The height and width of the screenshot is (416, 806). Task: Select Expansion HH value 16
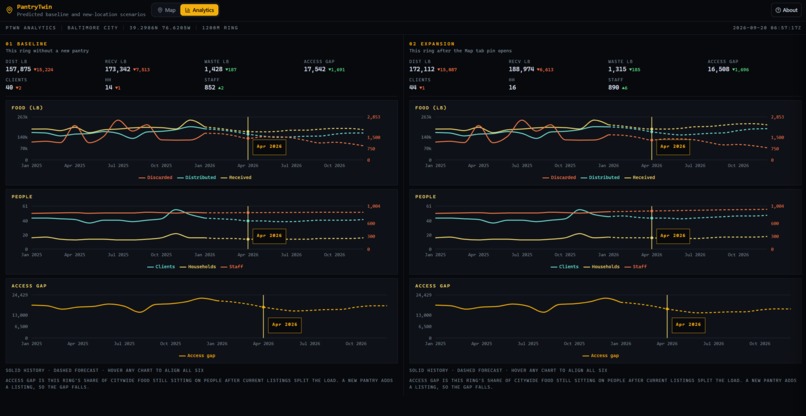pos(512,87)
